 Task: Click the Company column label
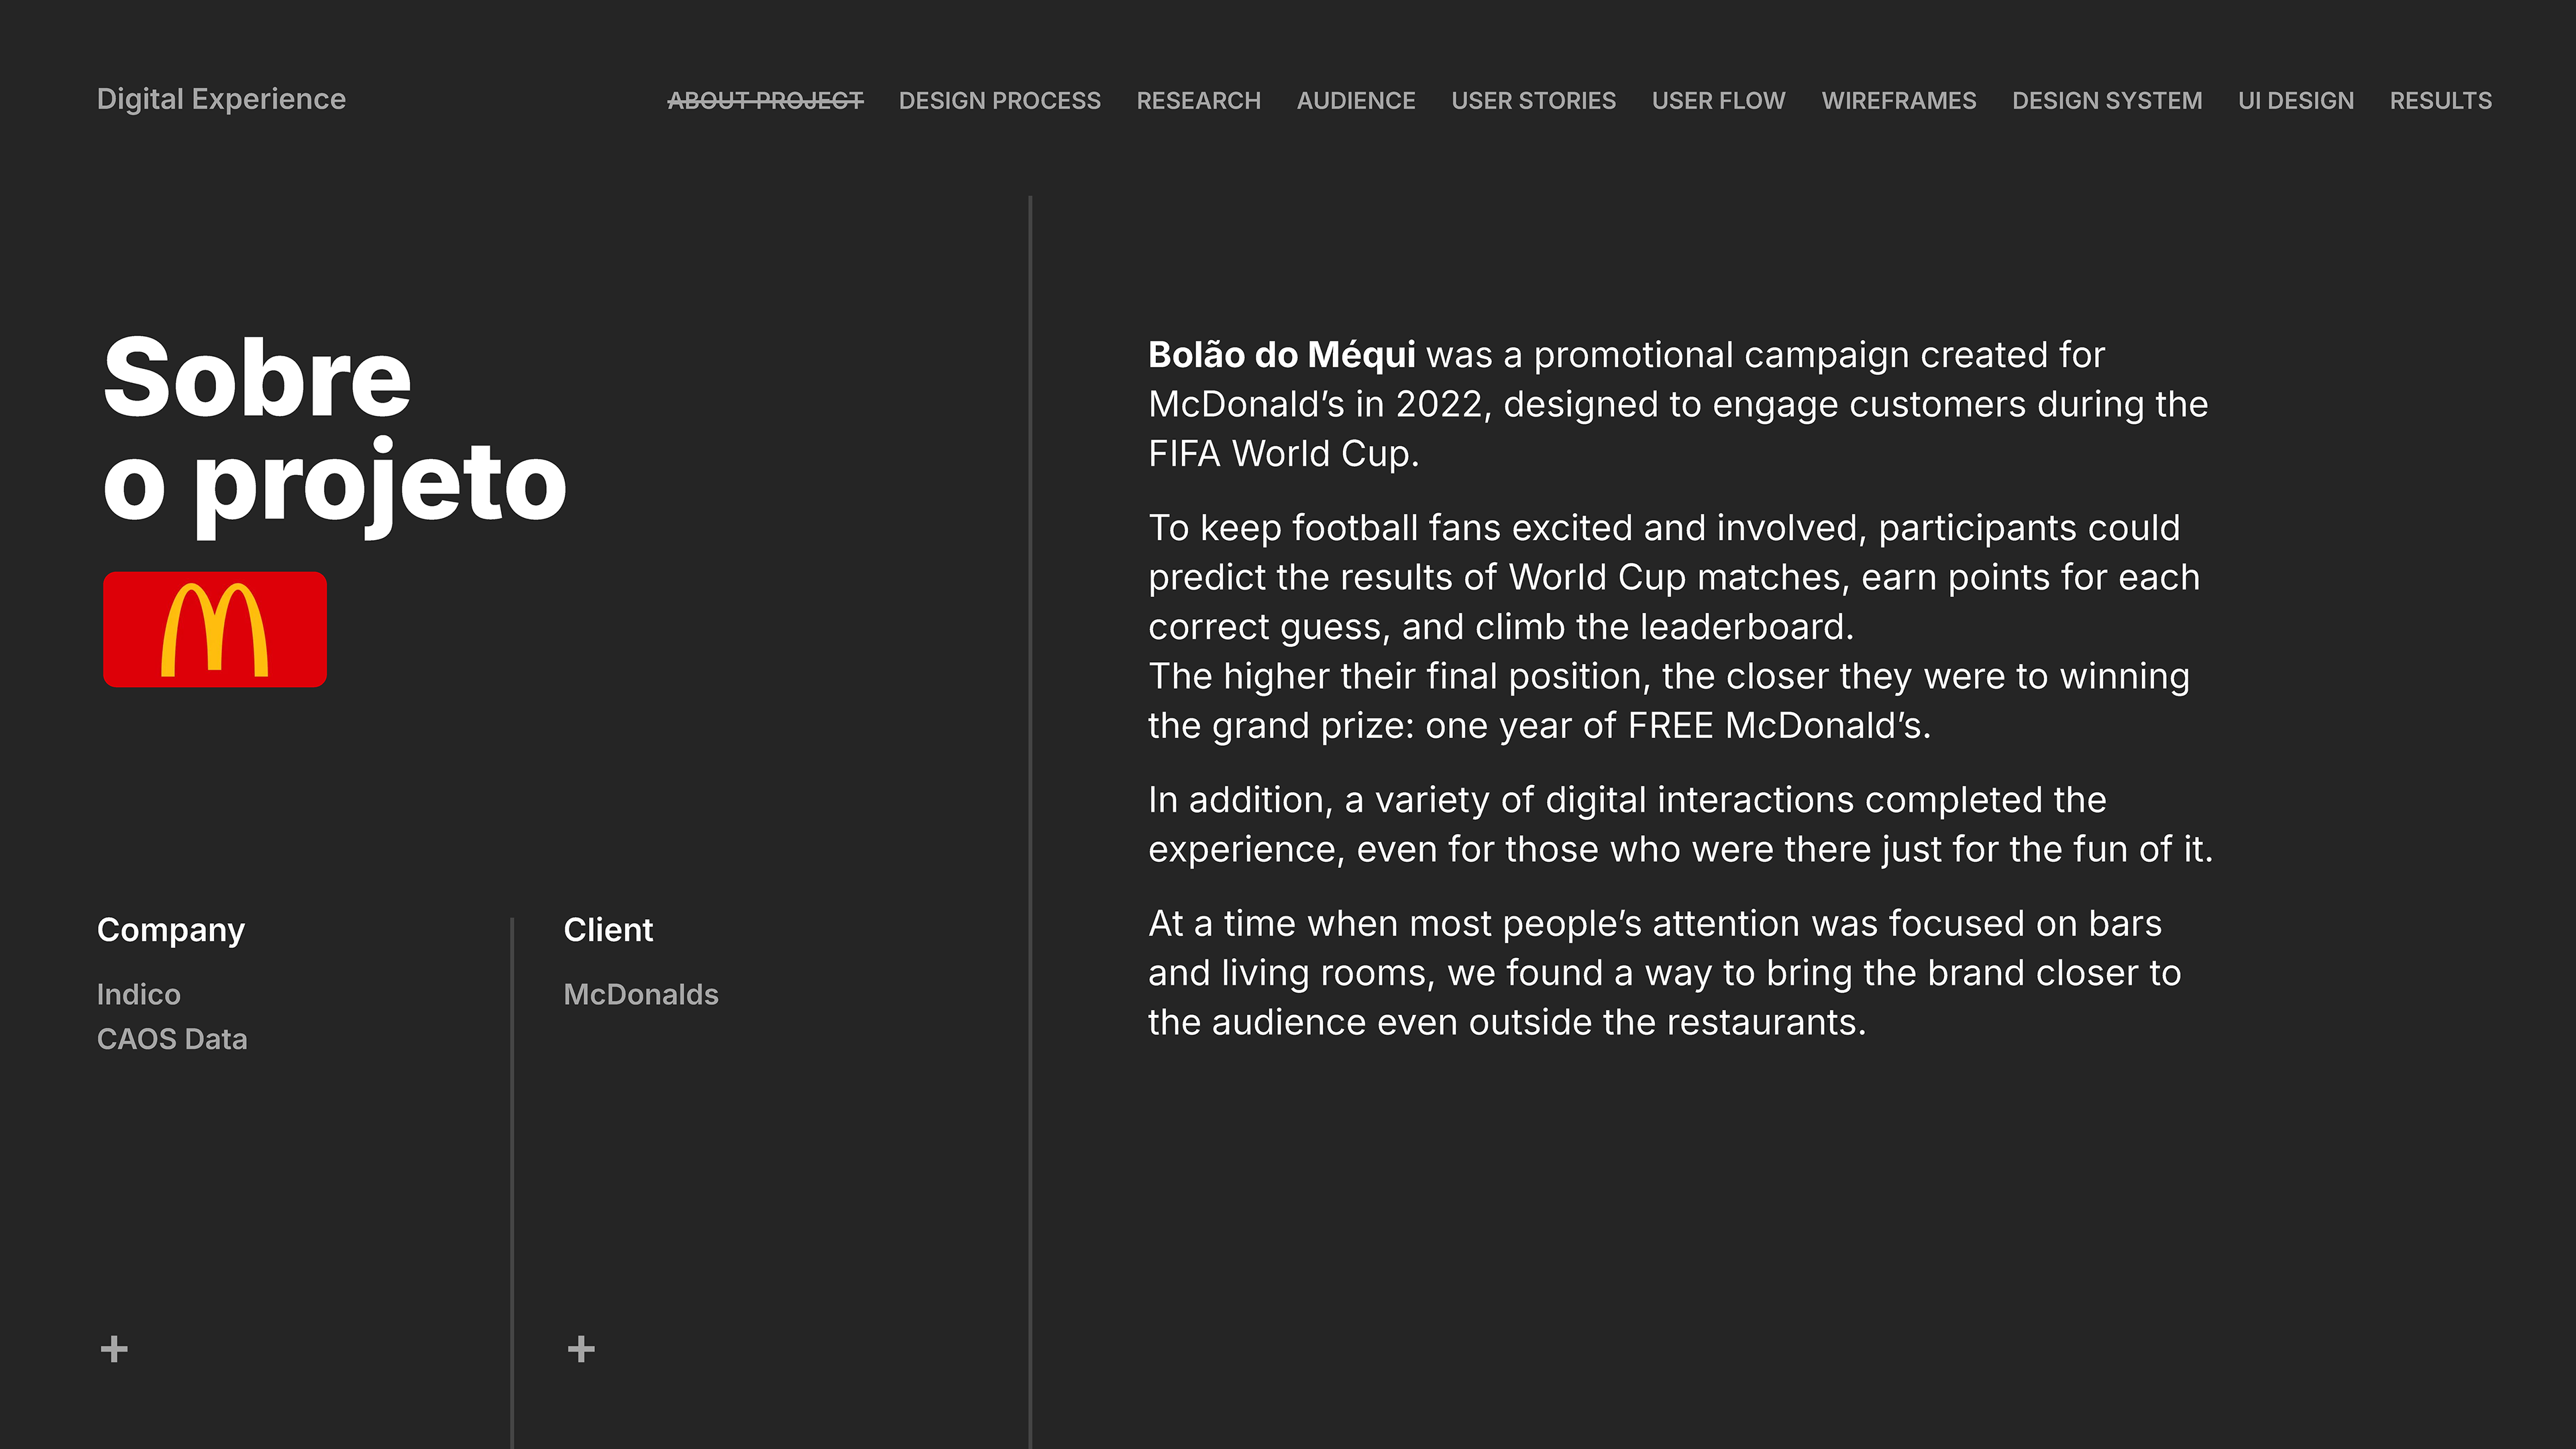point(171,930)
